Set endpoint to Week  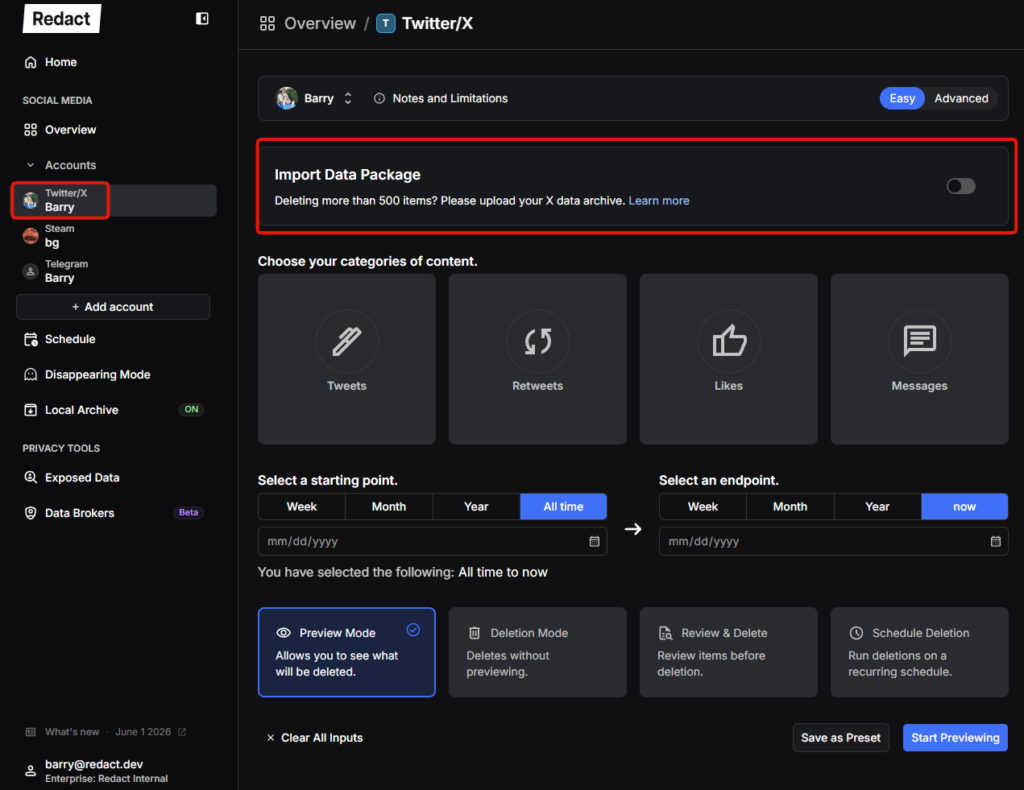click(703, 507)
